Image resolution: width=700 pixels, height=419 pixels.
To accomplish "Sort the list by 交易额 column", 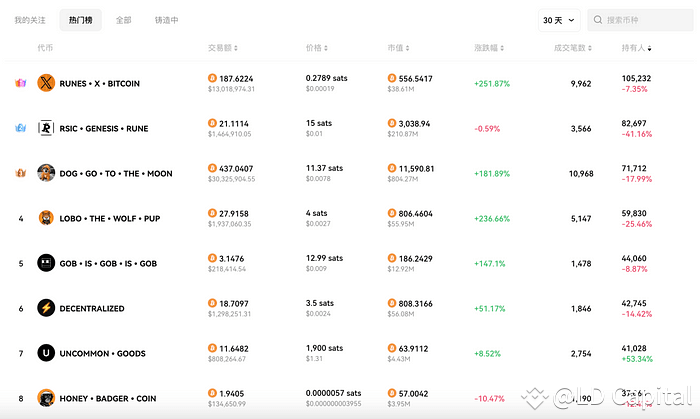I will pyautogui.click(x=221, y=48).
